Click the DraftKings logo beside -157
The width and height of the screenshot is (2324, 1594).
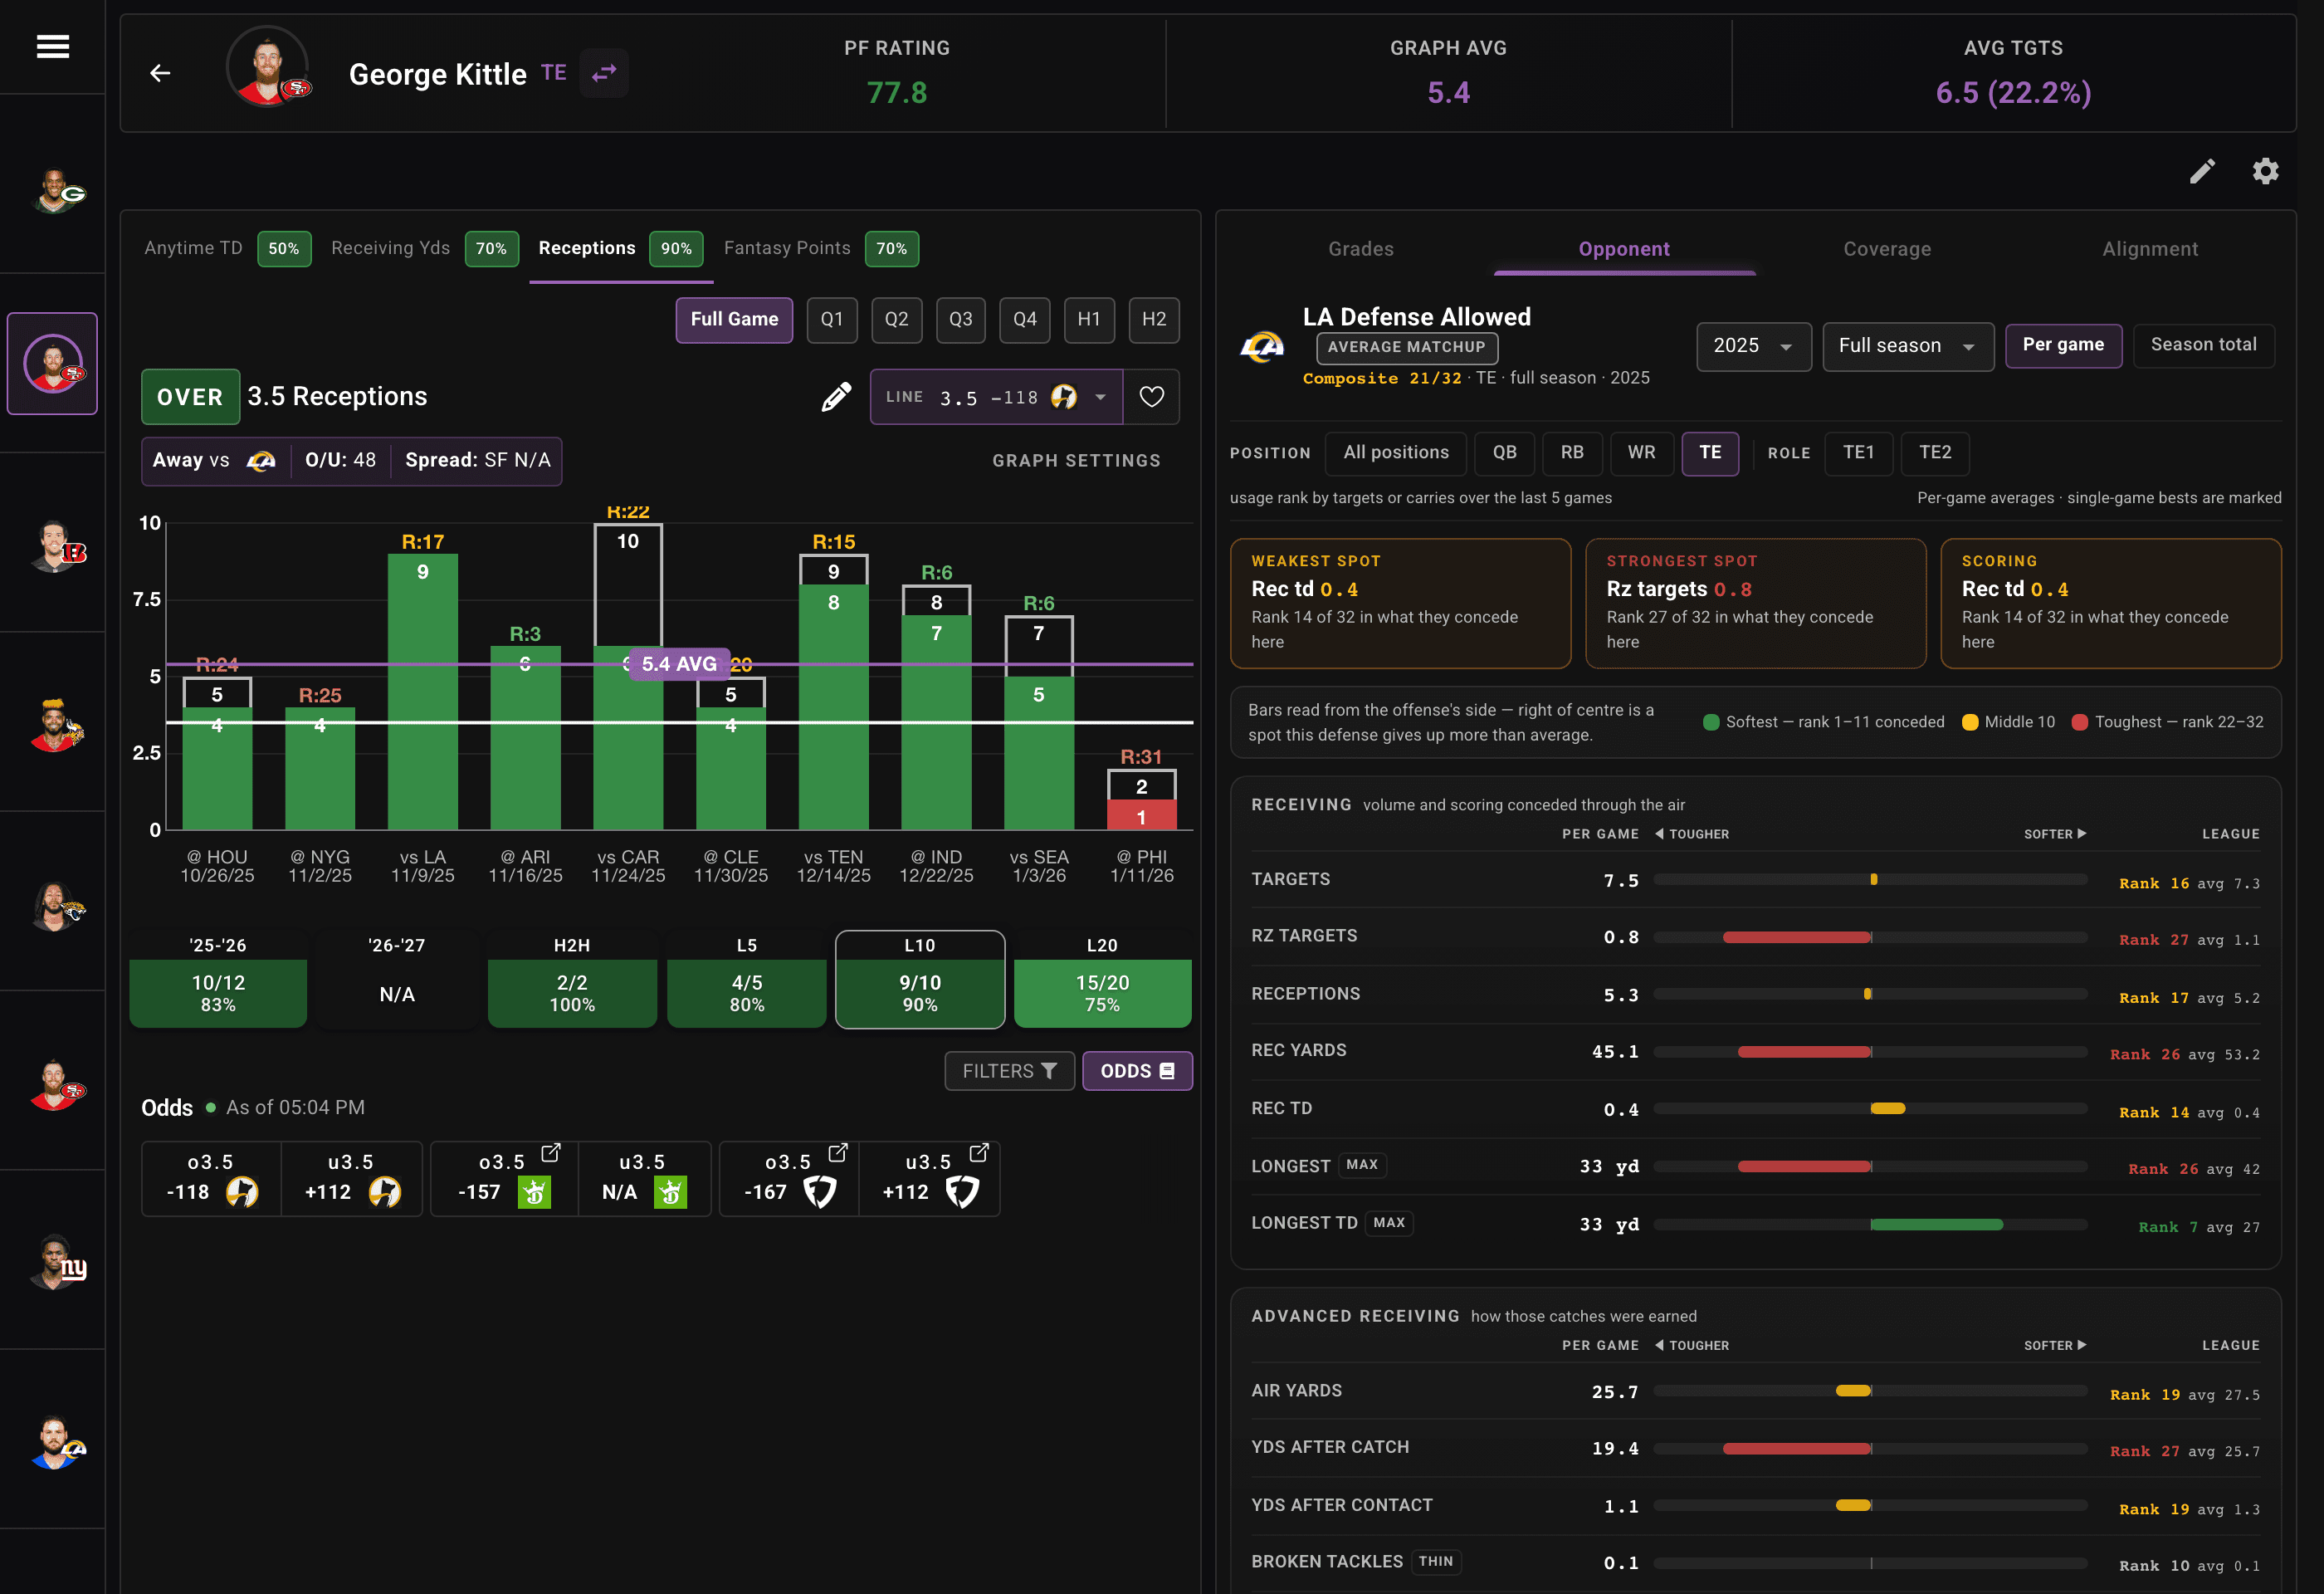(534, 1192)
